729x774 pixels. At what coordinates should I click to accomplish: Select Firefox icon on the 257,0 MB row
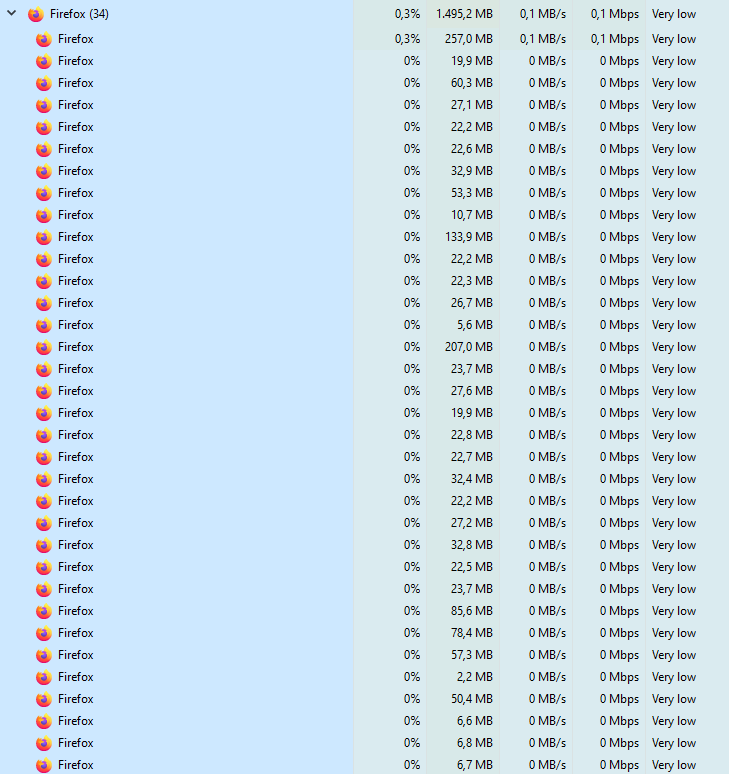[x=44, y=39]
